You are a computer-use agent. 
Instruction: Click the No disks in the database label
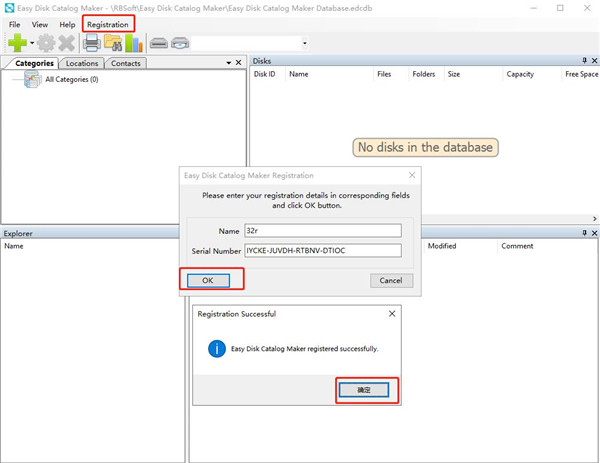tap(426, 147)
